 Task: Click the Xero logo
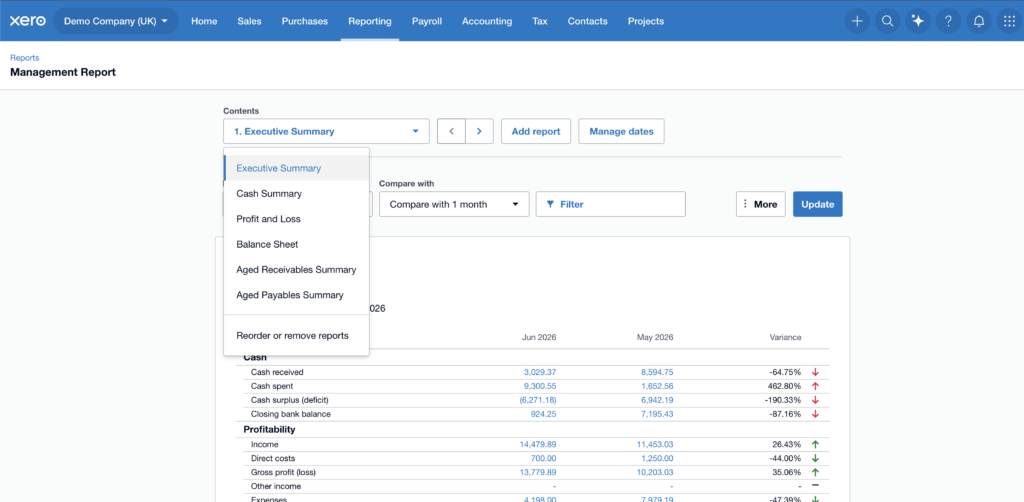coord(27,21)
